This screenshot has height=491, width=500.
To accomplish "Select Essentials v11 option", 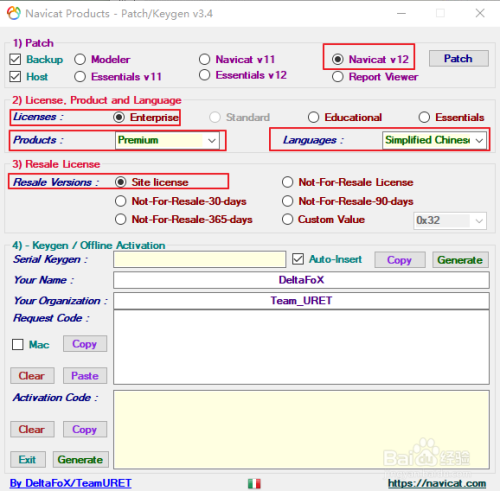I will 80,77.
